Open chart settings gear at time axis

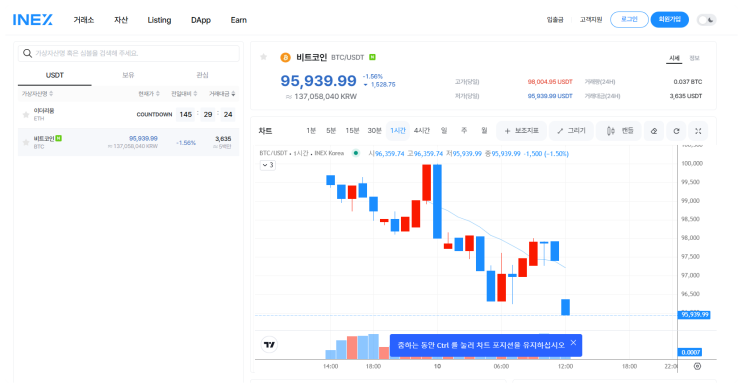(697, 366)
